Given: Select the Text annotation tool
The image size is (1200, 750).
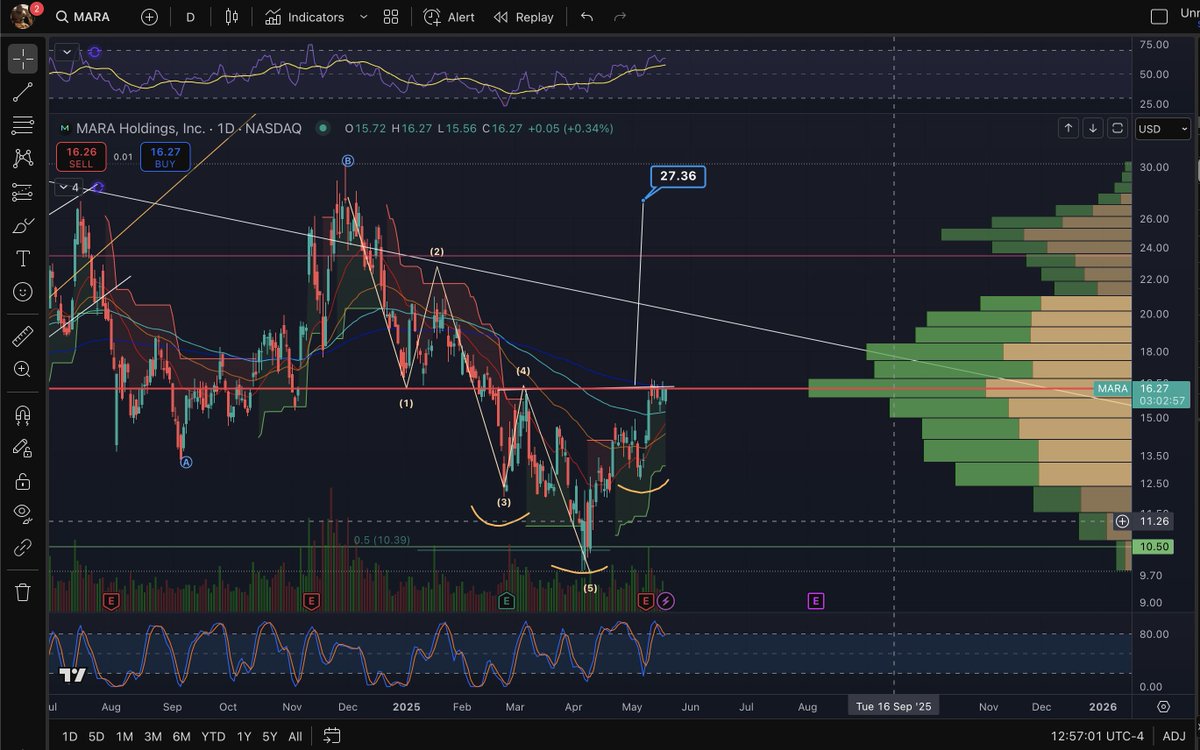Looking at the screenshot, I should 23,259.
